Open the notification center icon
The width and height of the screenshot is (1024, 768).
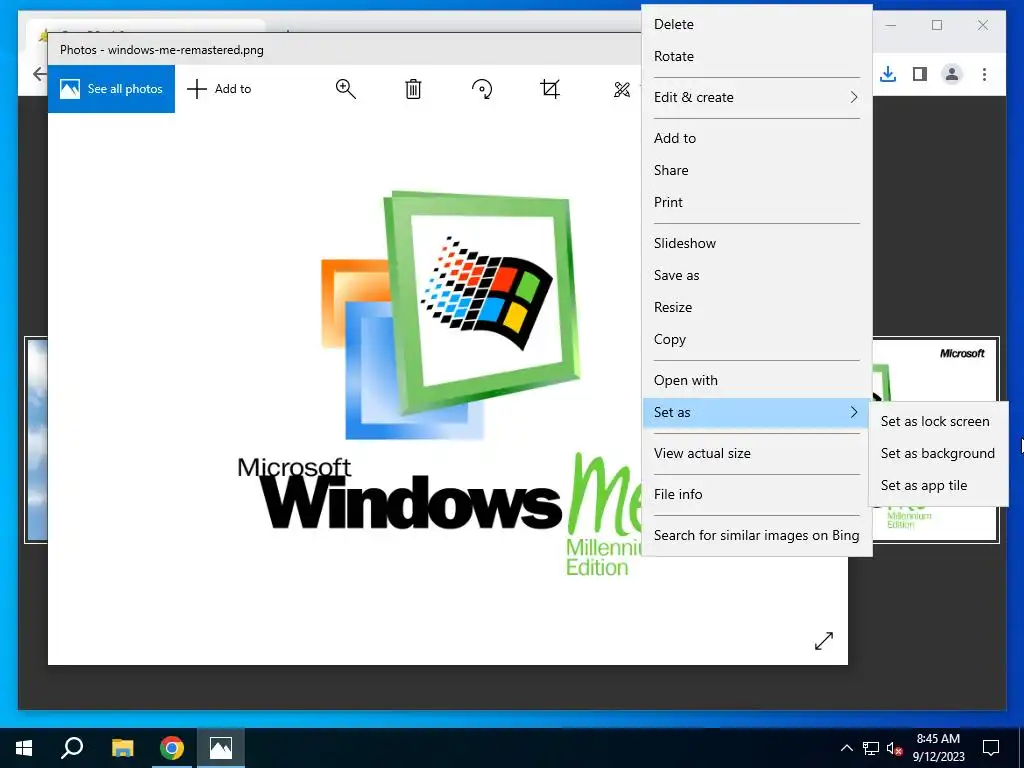click(991, 748)
